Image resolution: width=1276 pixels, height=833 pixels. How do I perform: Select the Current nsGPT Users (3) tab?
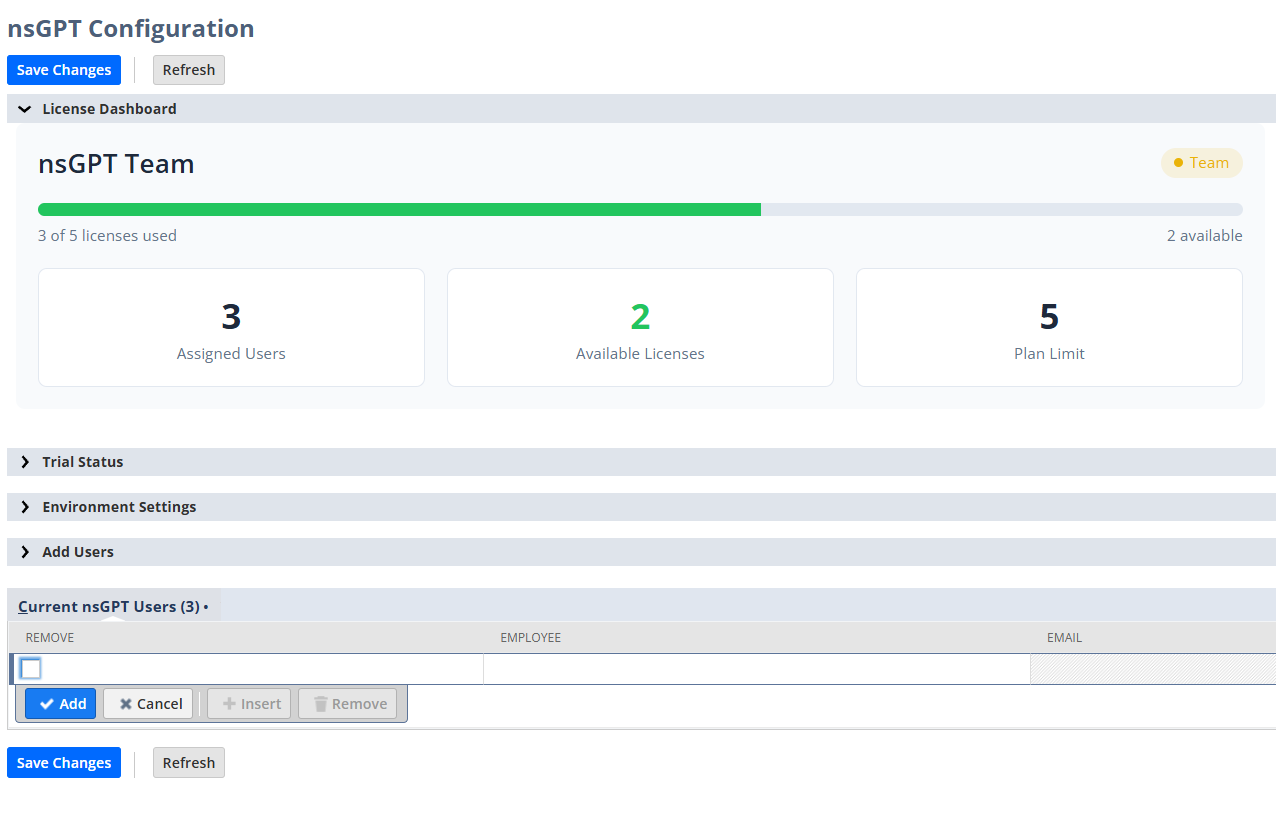point(108,605)
